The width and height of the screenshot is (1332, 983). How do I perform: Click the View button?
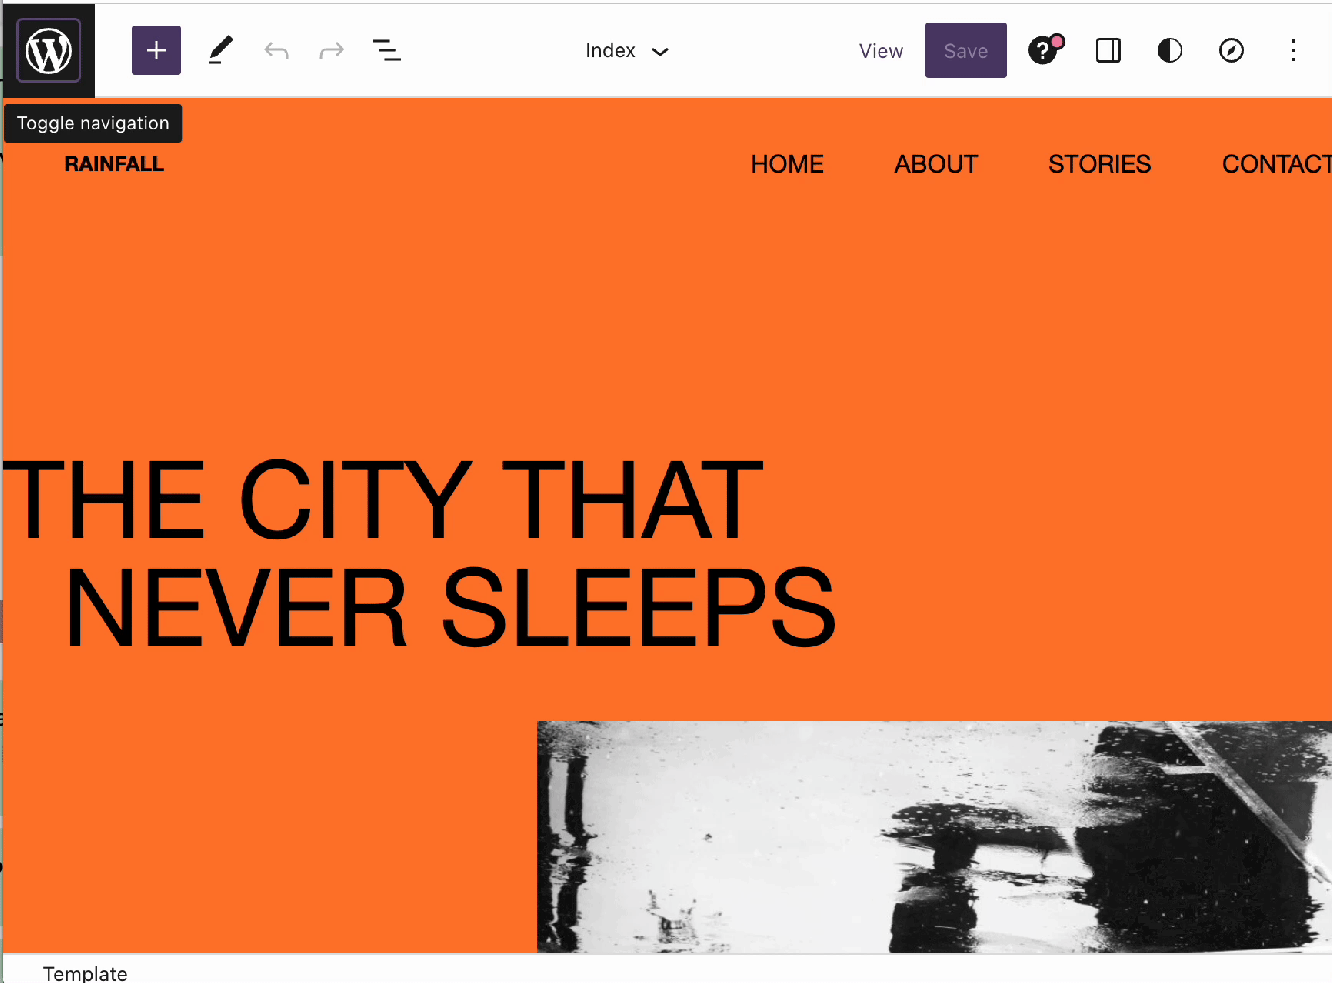[x=880, y=51]
